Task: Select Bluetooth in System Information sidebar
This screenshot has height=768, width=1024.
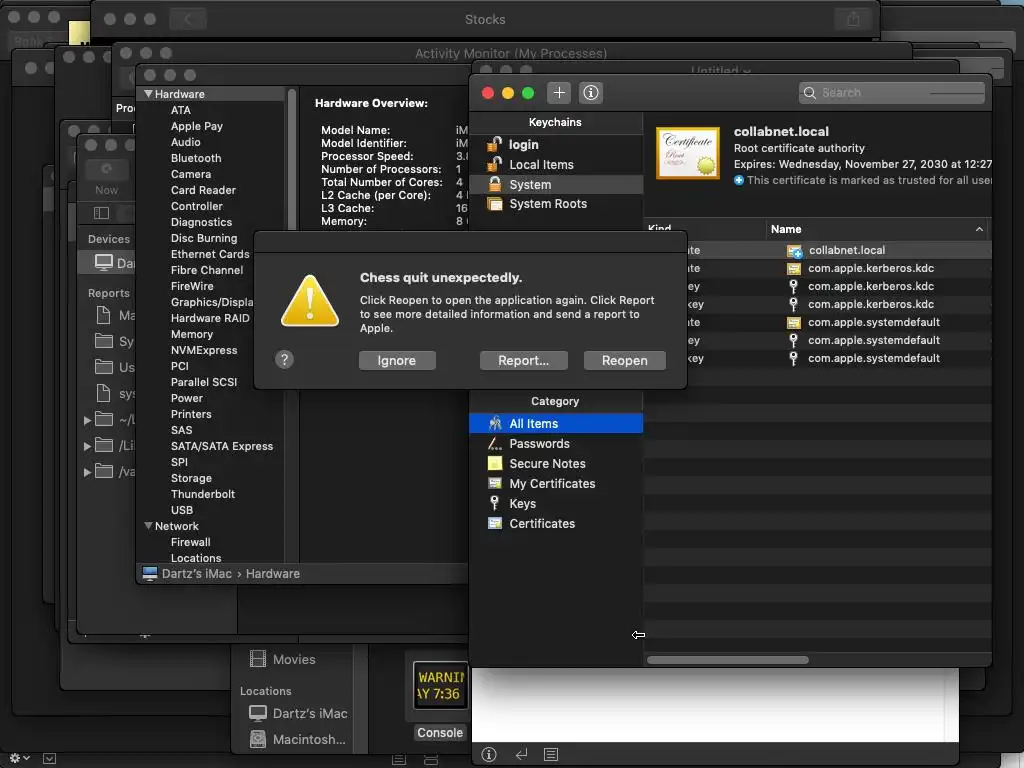Action: point(196,158)
